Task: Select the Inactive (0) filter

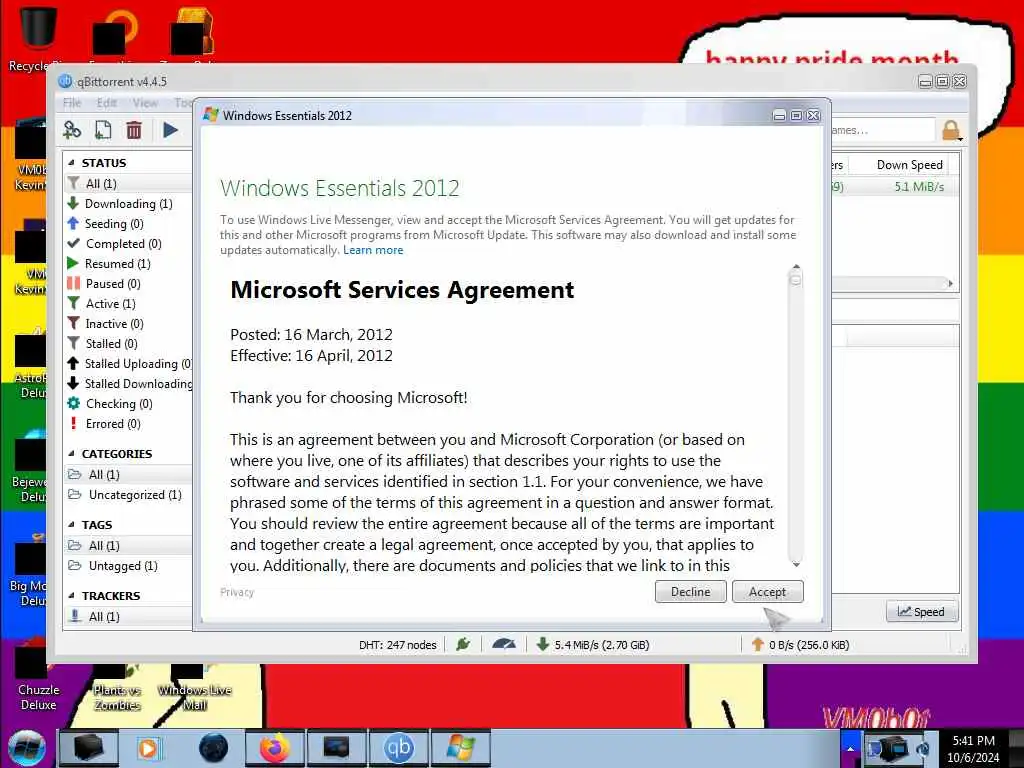Action: (129, 323)
